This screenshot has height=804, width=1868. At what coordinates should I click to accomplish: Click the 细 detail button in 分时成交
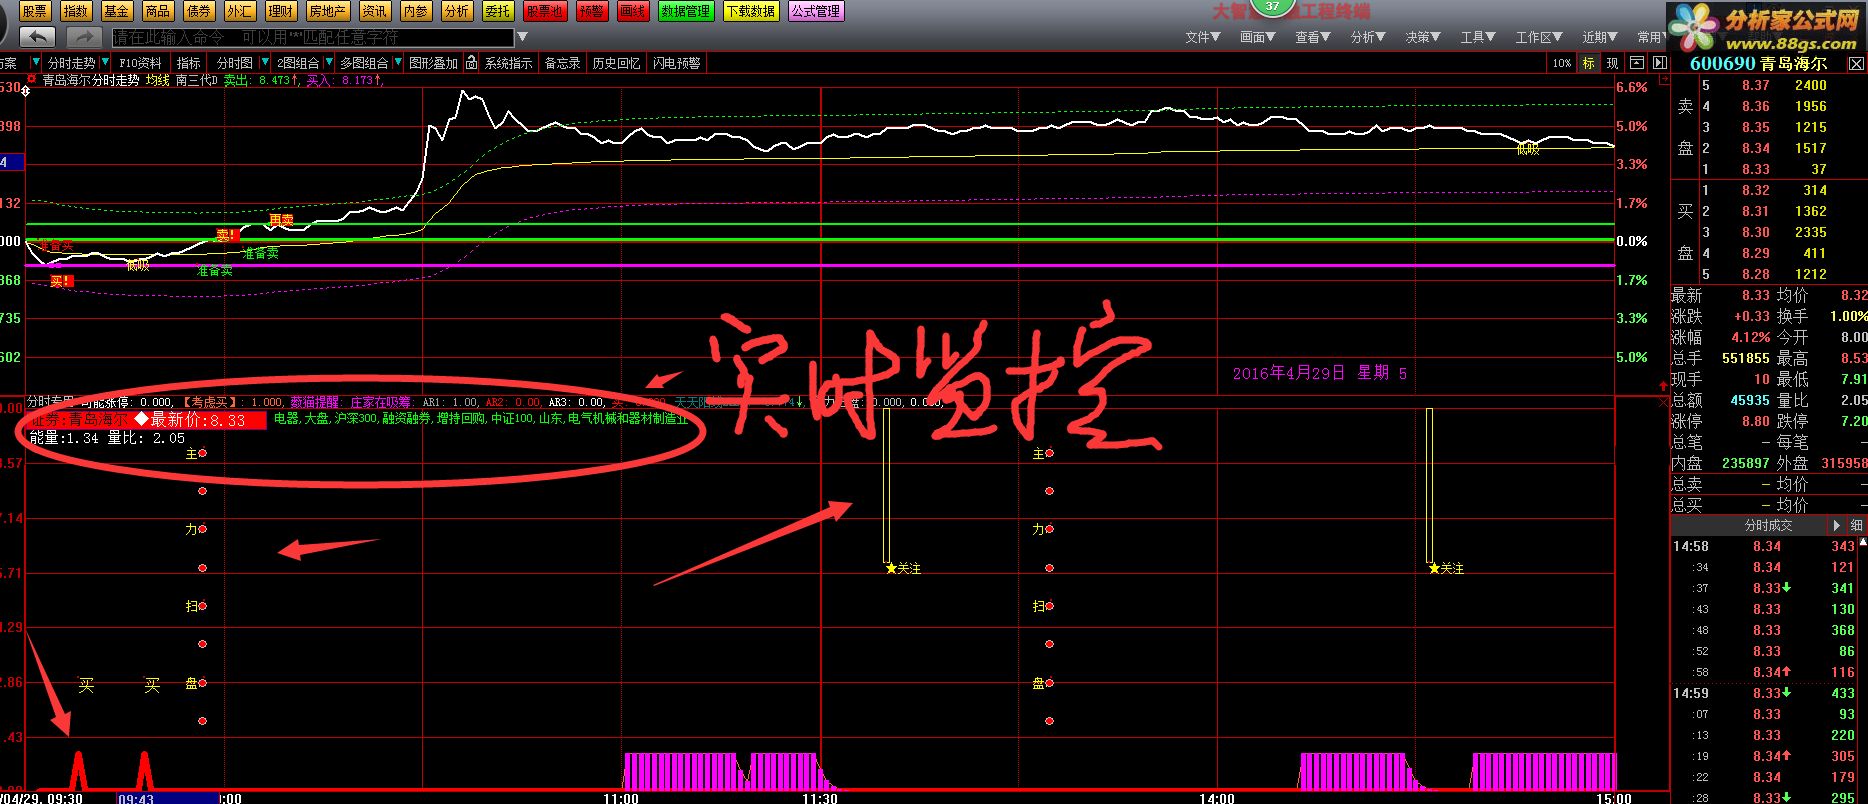[1857, 525]
